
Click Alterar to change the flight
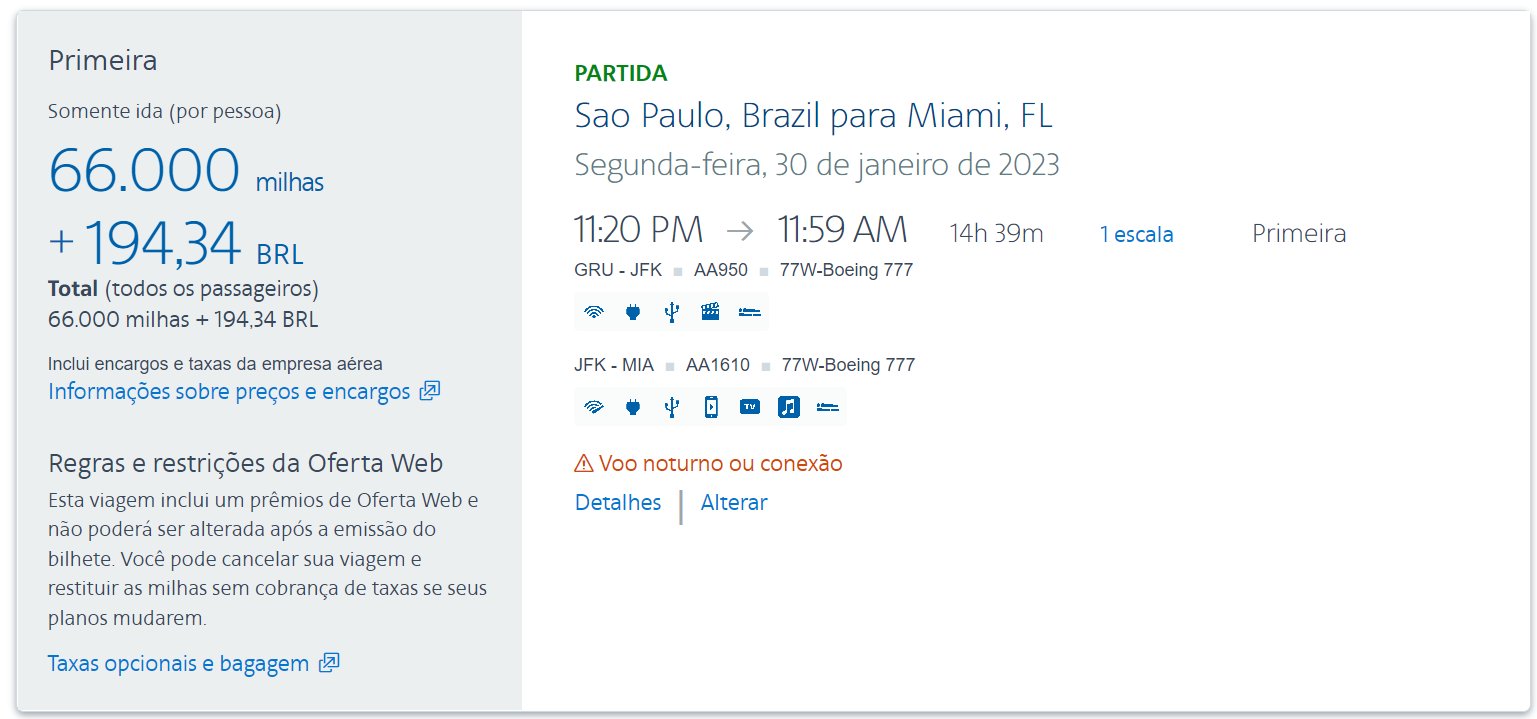pyautogui.click(x=734, y=502)
